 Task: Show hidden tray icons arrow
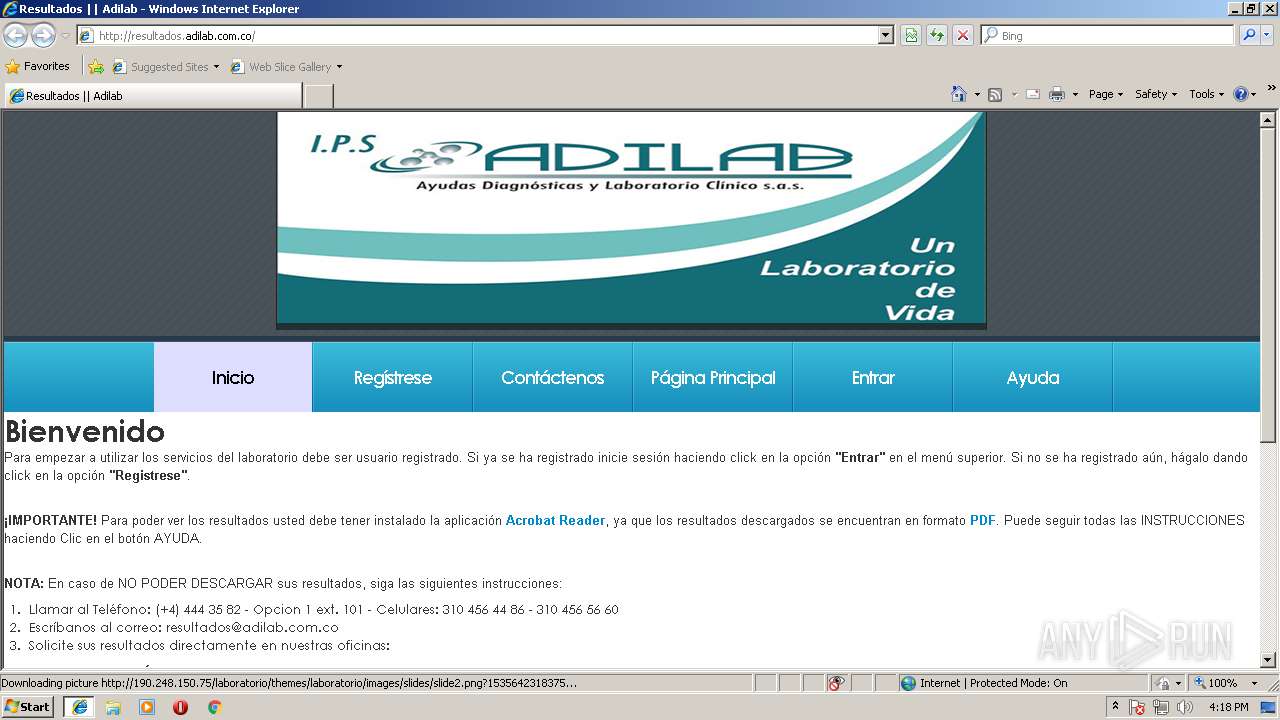point(1115,707)
